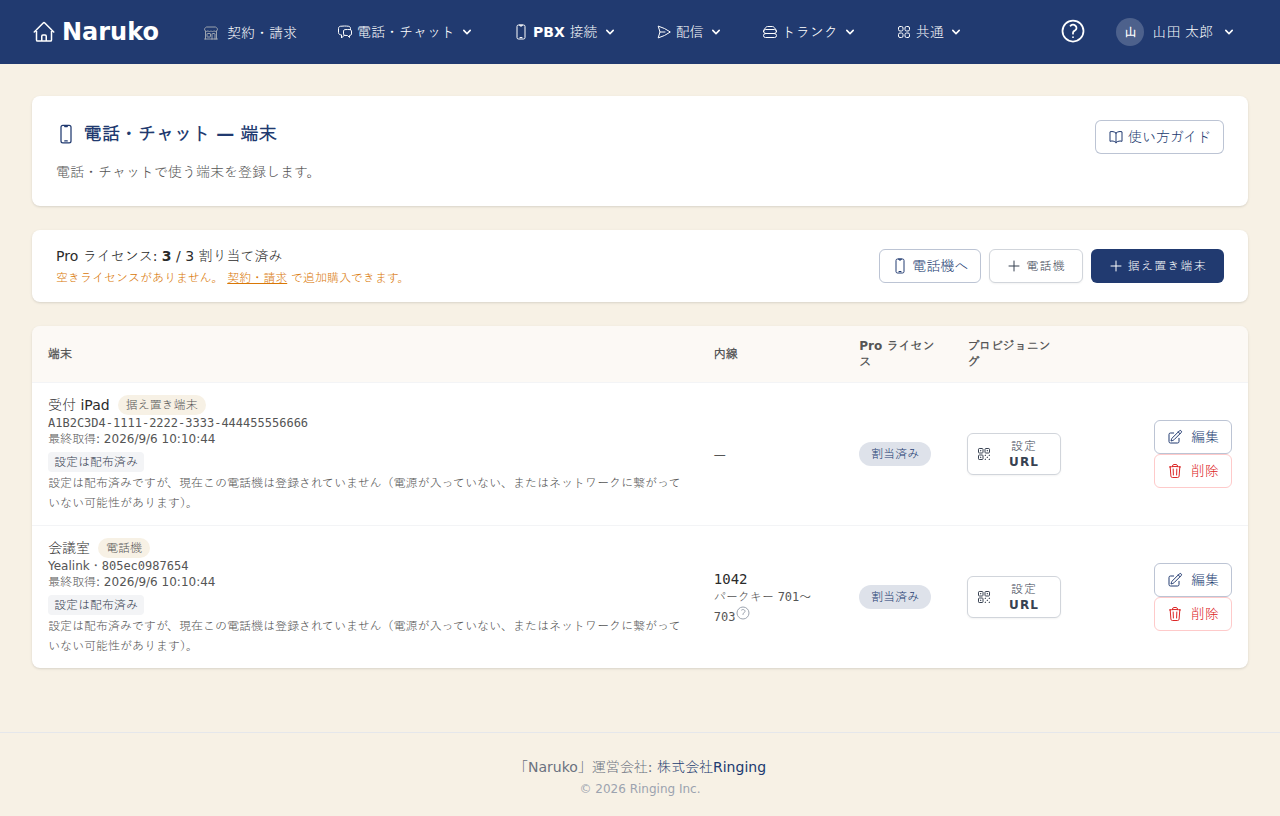Click the QR icon in 会議室 row
Screen dimensions: 1280x816
click(984, 597)
